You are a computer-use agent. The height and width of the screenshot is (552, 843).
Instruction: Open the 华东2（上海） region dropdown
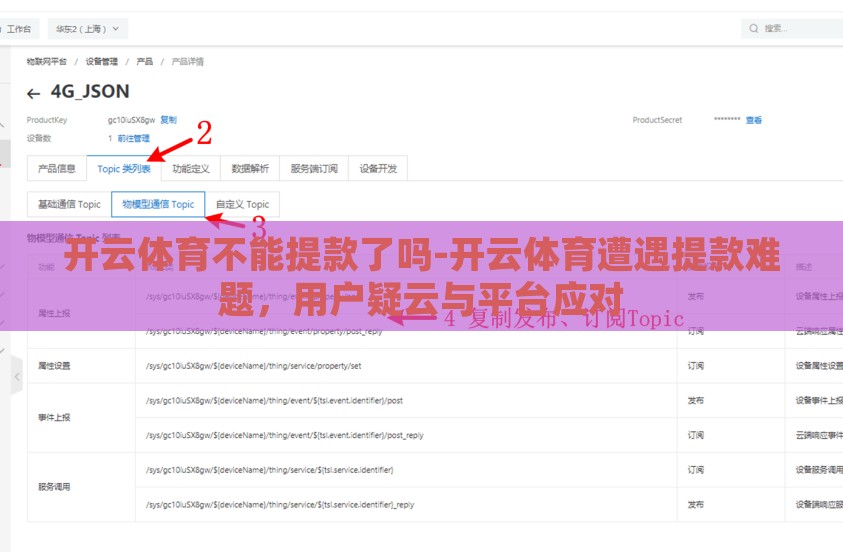coord(88,28)
